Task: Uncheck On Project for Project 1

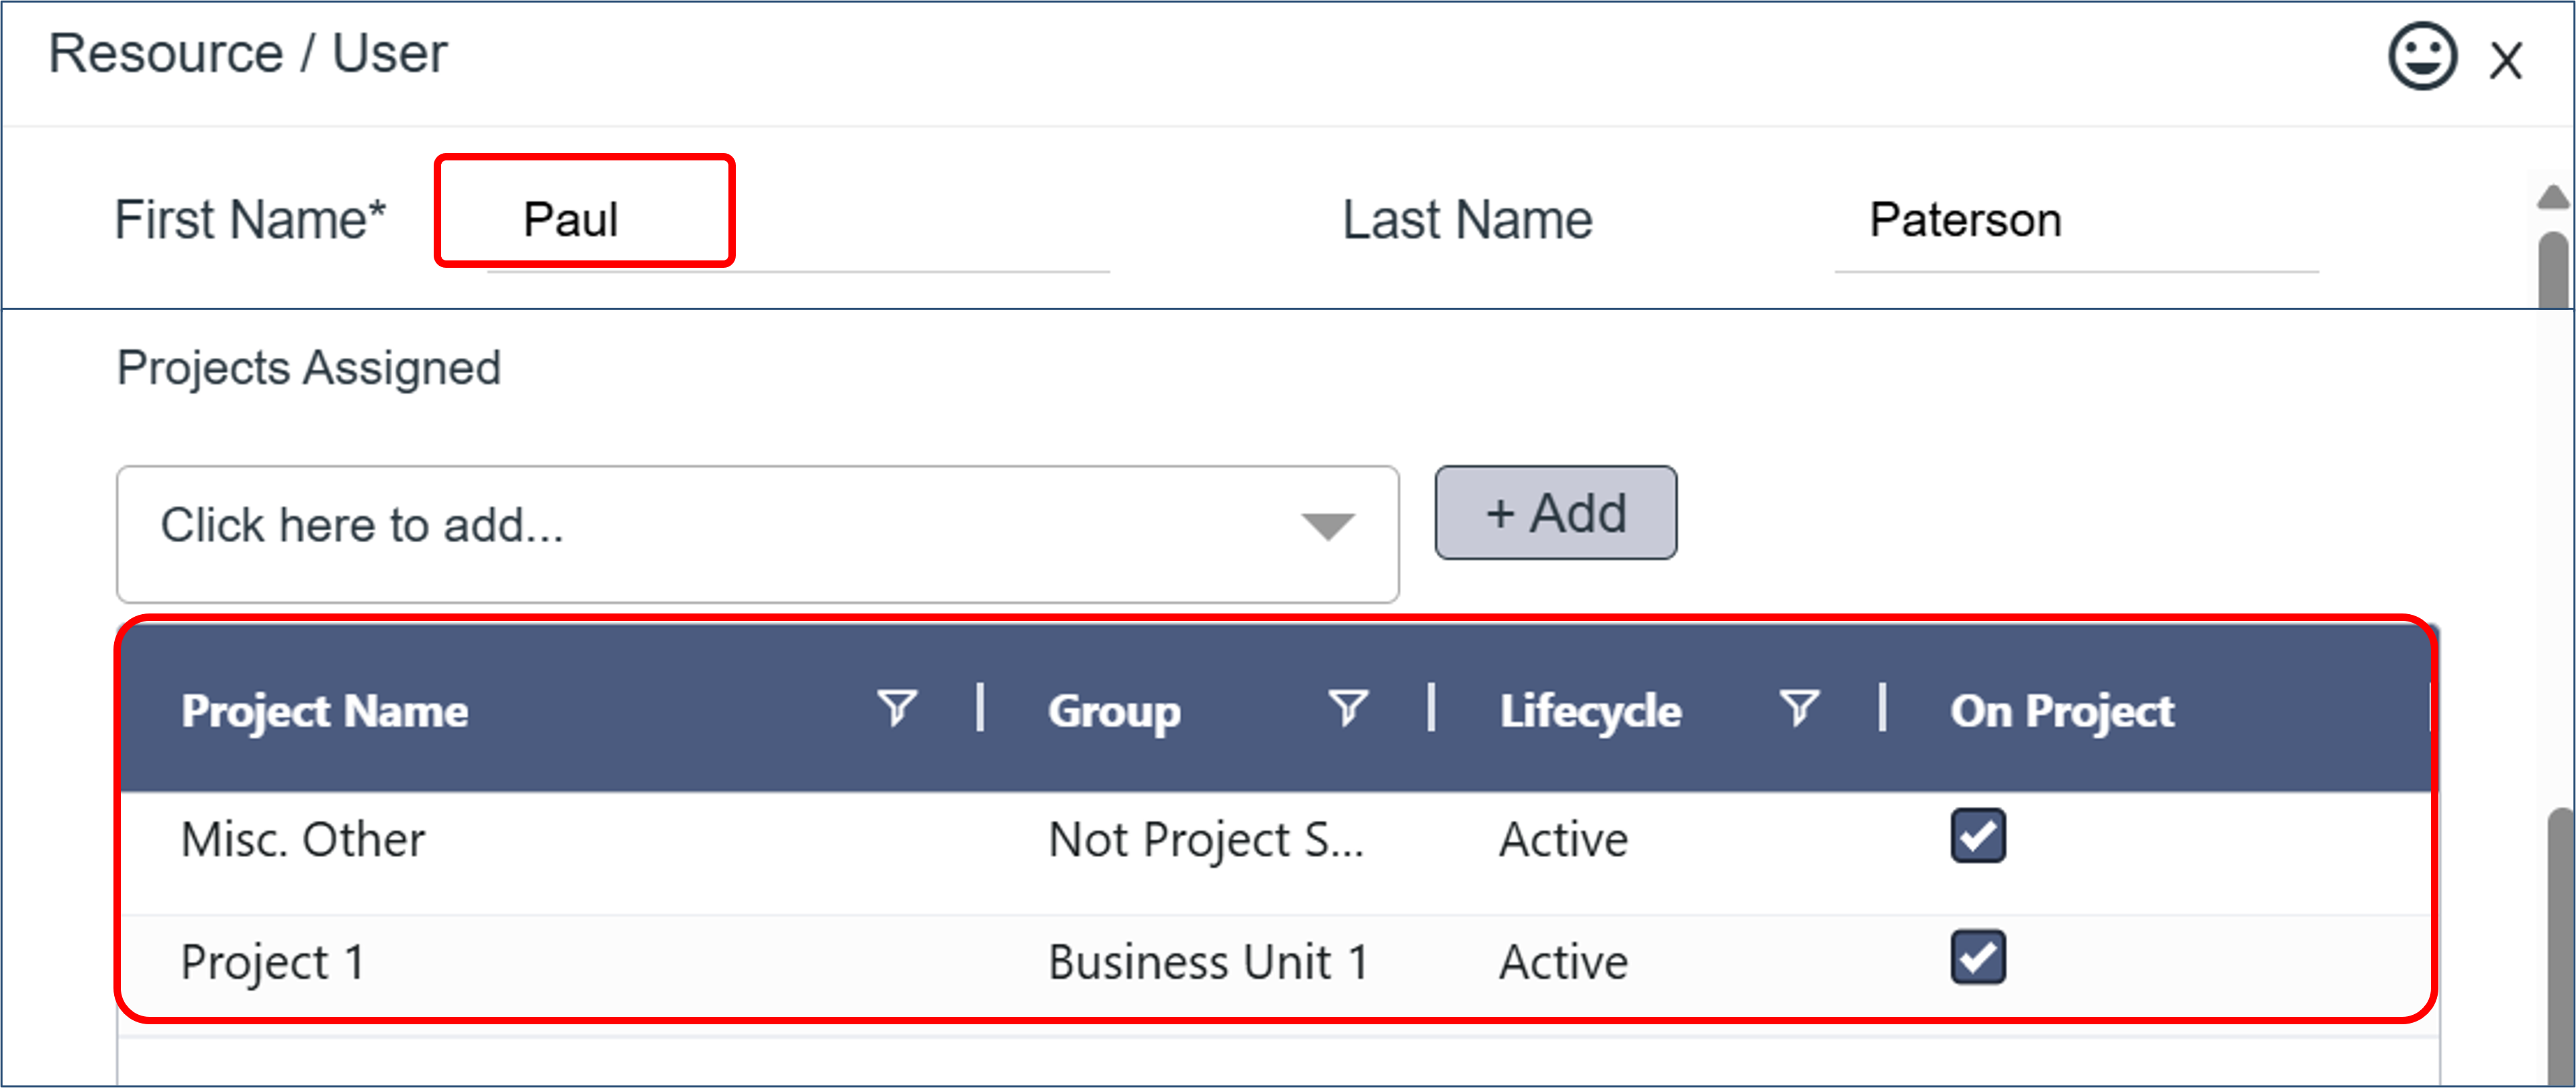Action: click(x=1977, y=958)
